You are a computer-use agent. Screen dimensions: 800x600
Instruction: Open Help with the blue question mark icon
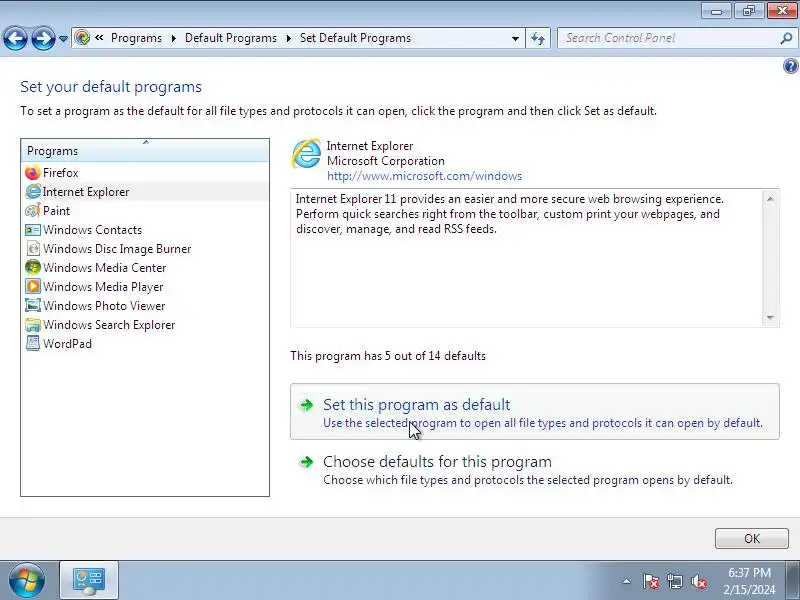click(x=790, y=66)
